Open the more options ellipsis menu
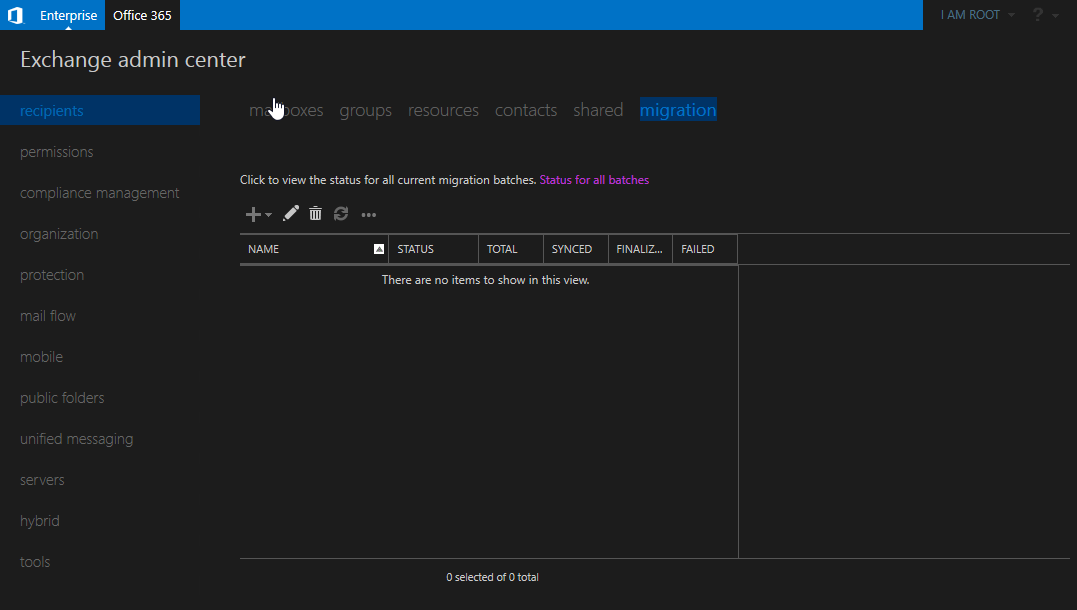 (369, 215)
